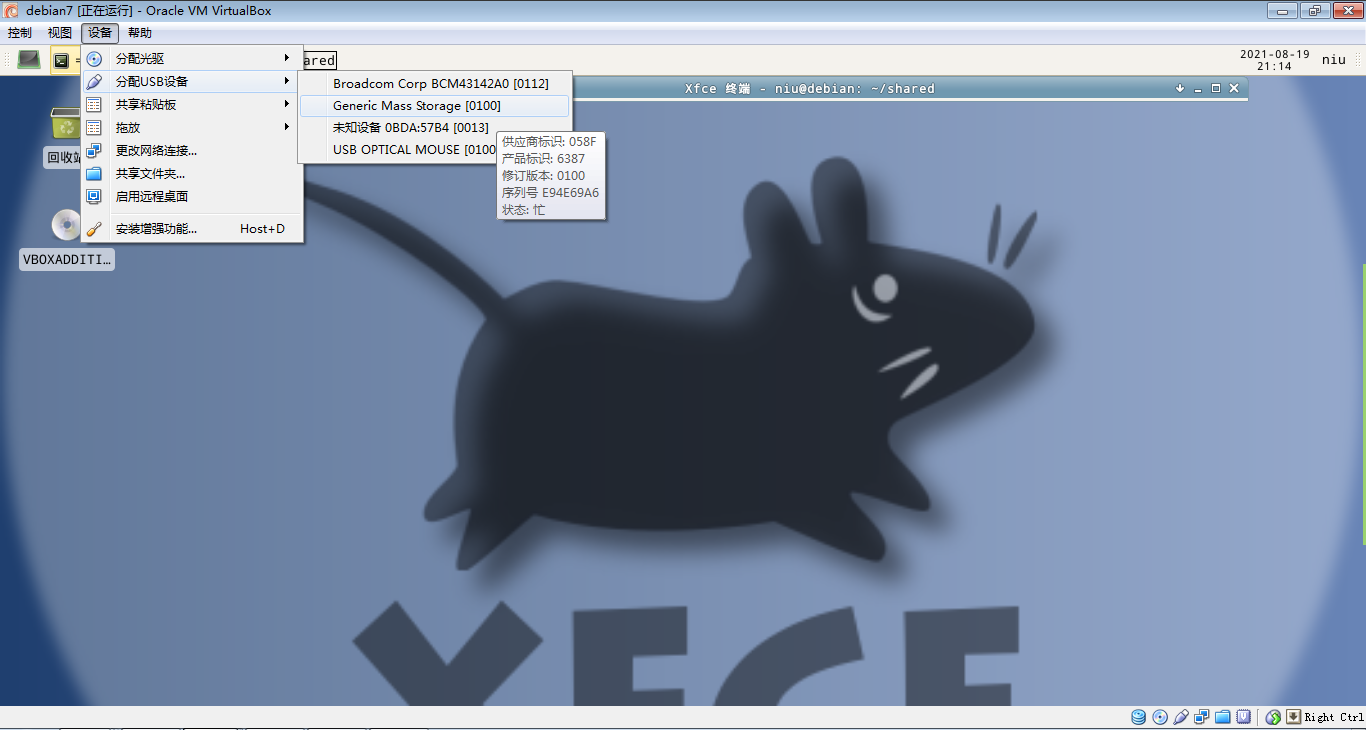Open the 视图 menu
The width and height of the screenshot is (1366, 730).
point(60,33)
